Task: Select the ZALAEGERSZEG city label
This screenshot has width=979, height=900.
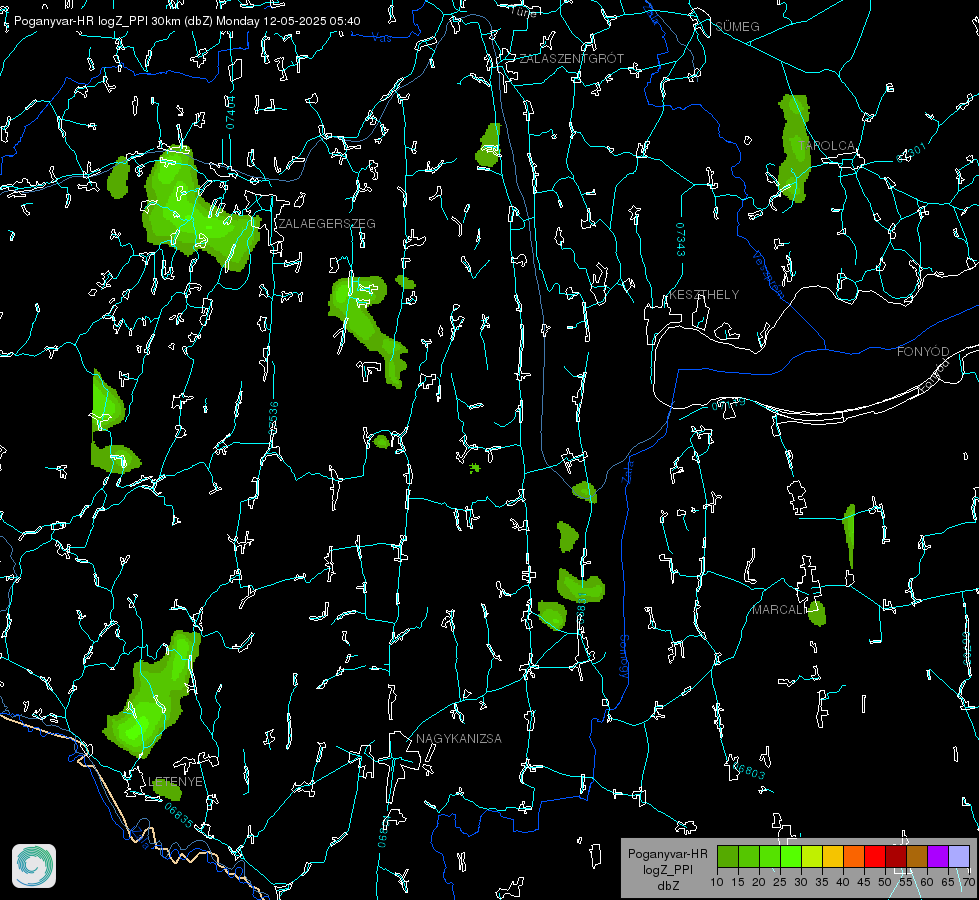Action: click(327, 224)
